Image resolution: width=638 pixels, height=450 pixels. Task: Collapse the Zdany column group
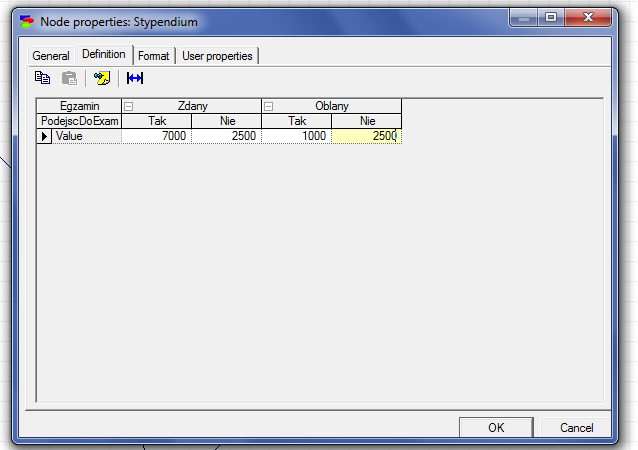[x=129, y=107]
